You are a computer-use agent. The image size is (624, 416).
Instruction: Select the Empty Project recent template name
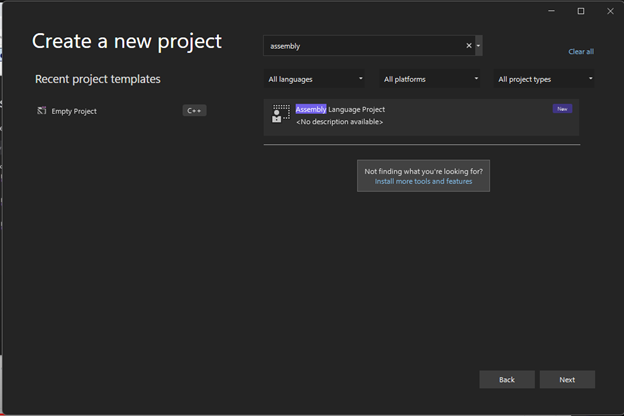pos(74,111)
